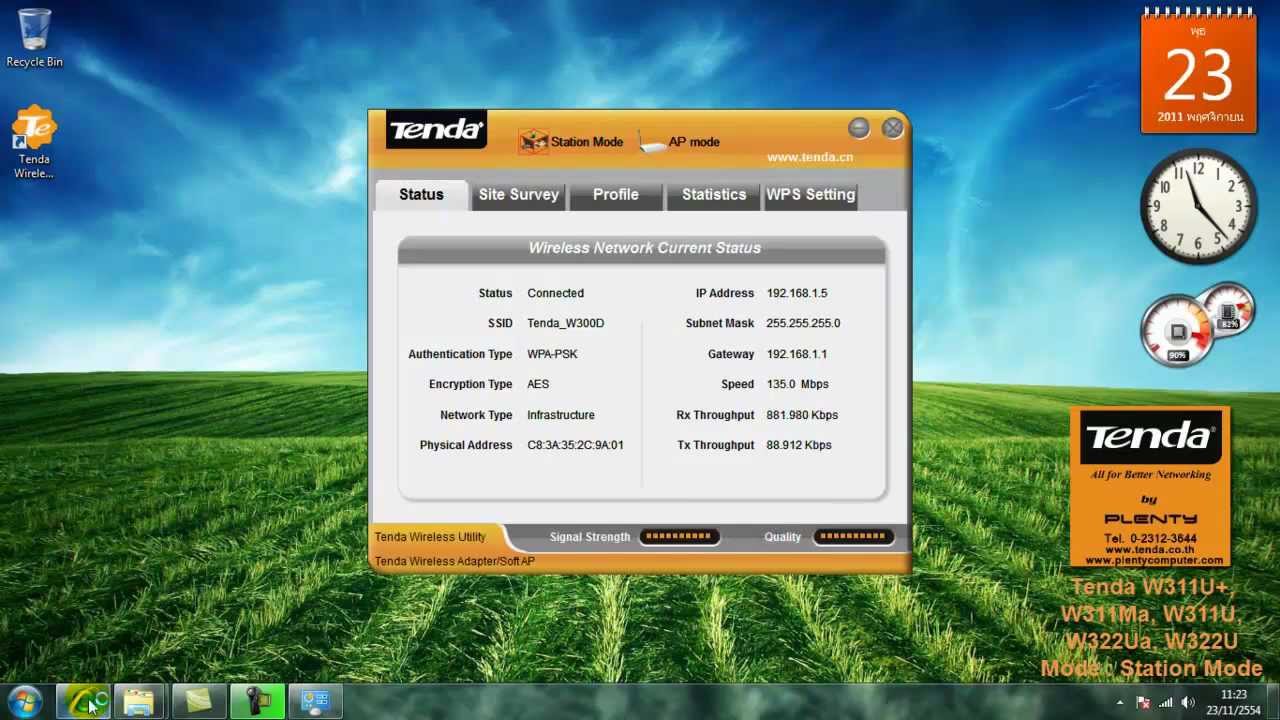Viewport: 1280px width, 720px height.
Task: Switch to Station Mode
Action: pos(571,142)
